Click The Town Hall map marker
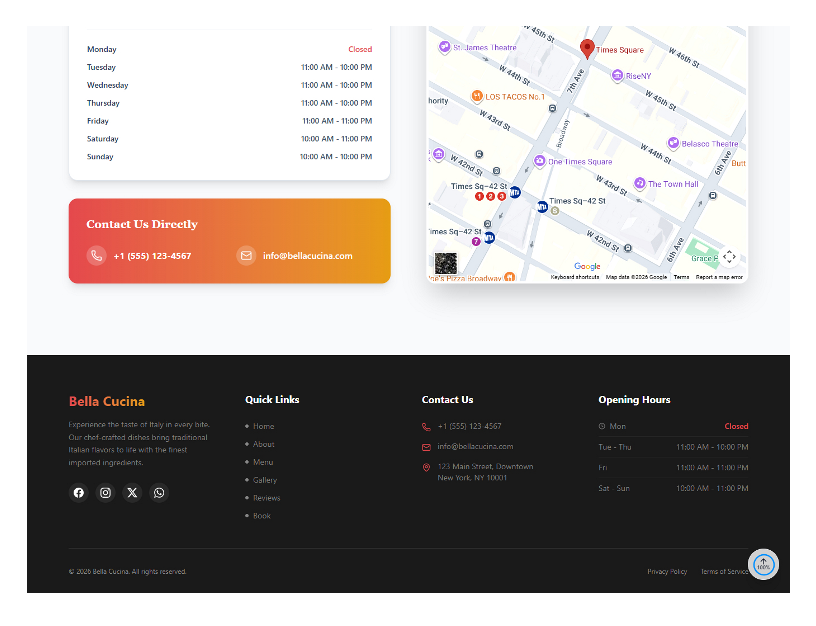Image resolution: width=816 pixels, height=626 pixels. tap(640, 183)
